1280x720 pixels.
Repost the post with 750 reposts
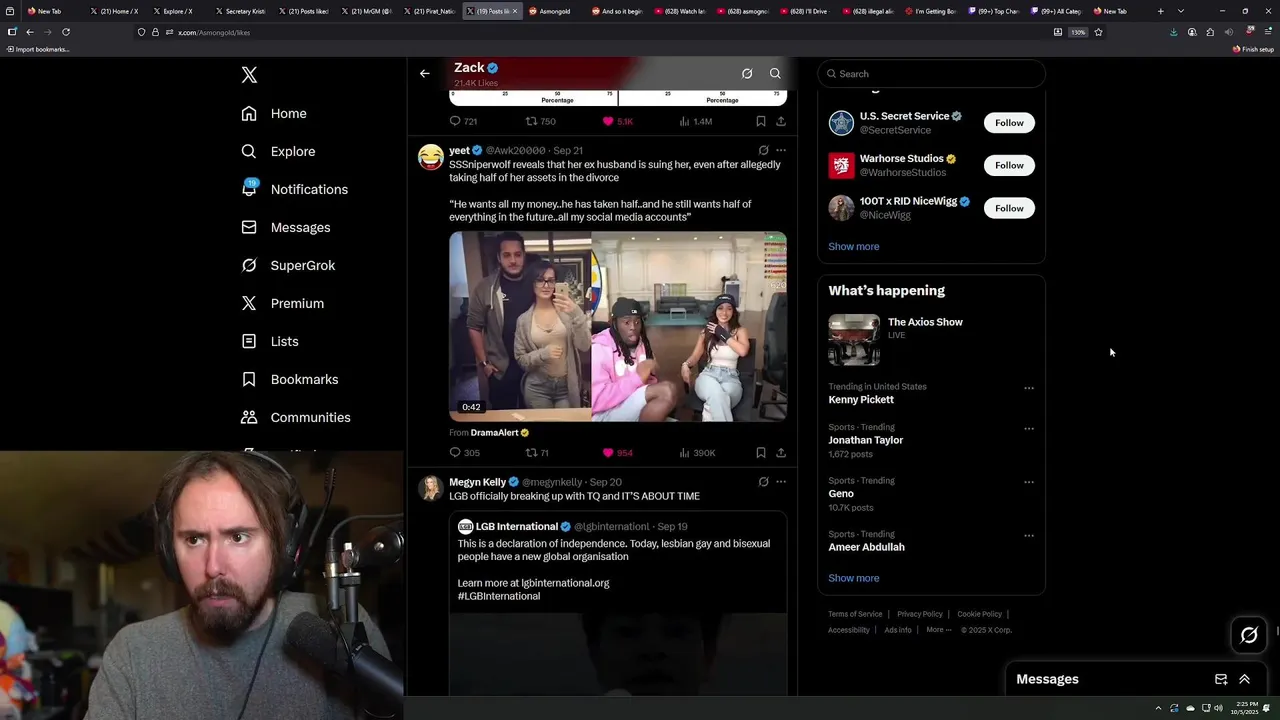pyautogui.click(x=540, y=121)
